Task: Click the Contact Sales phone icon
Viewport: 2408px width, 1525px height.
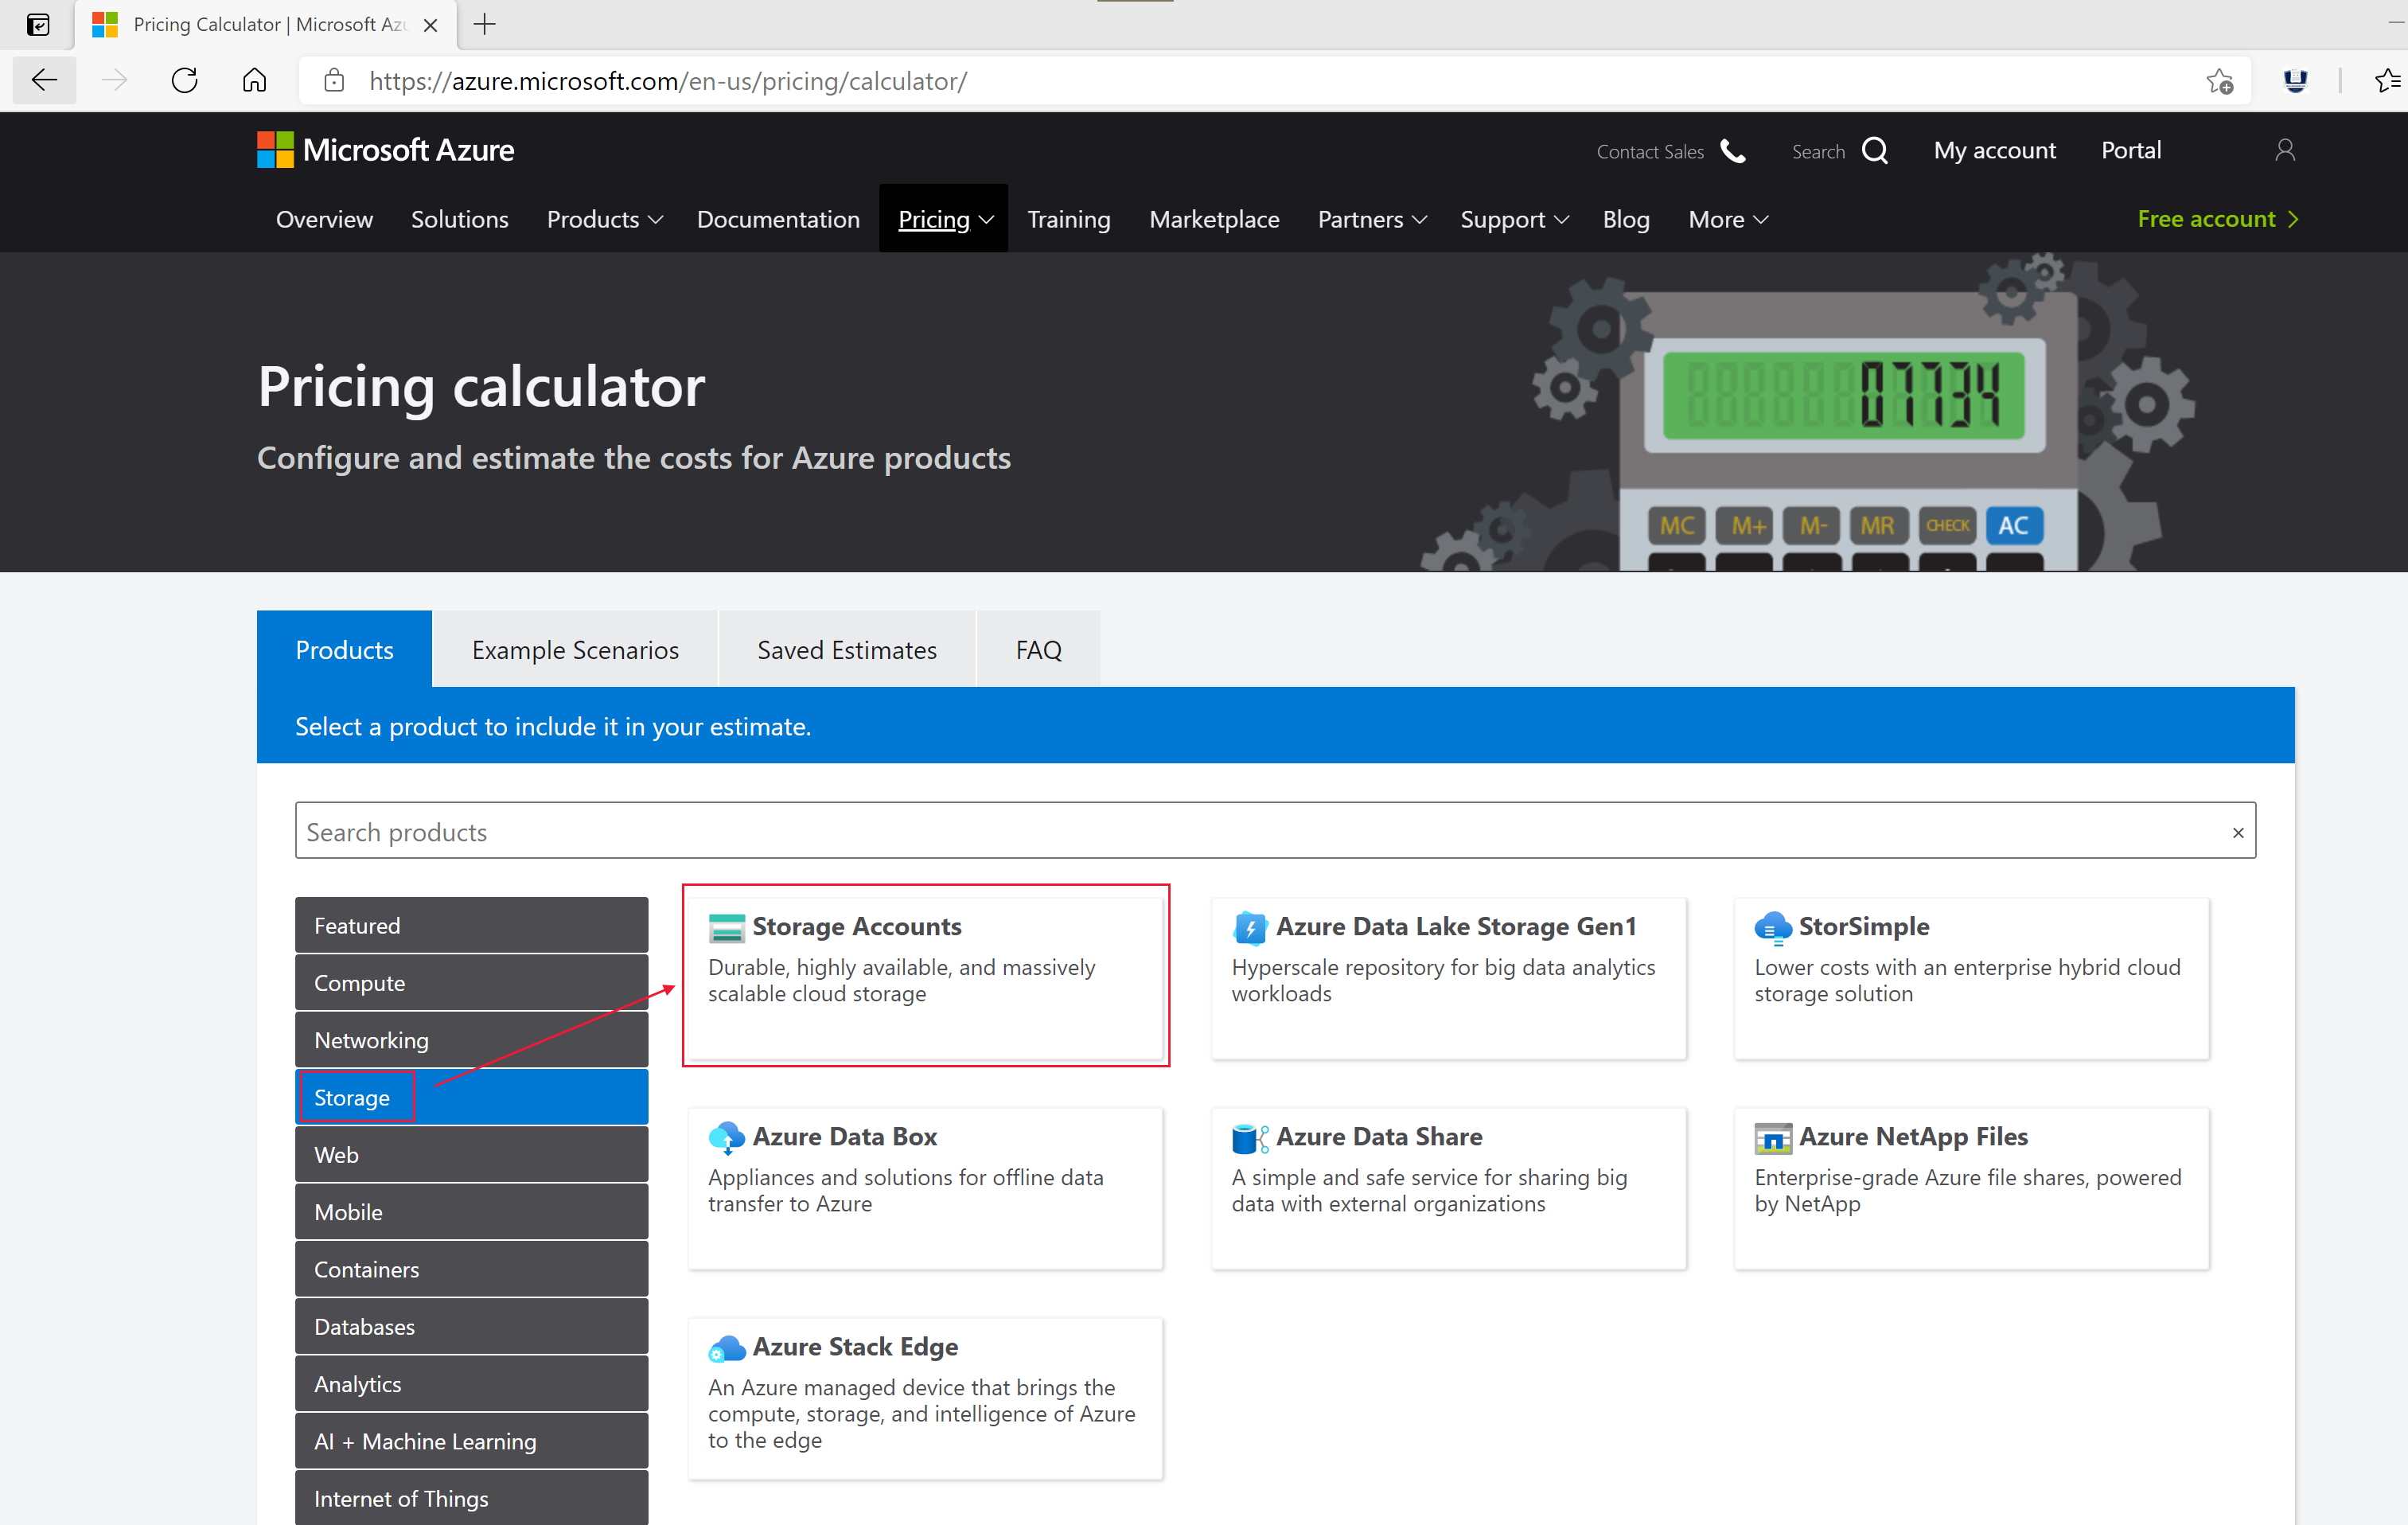Action: [x=1733, y=151]
